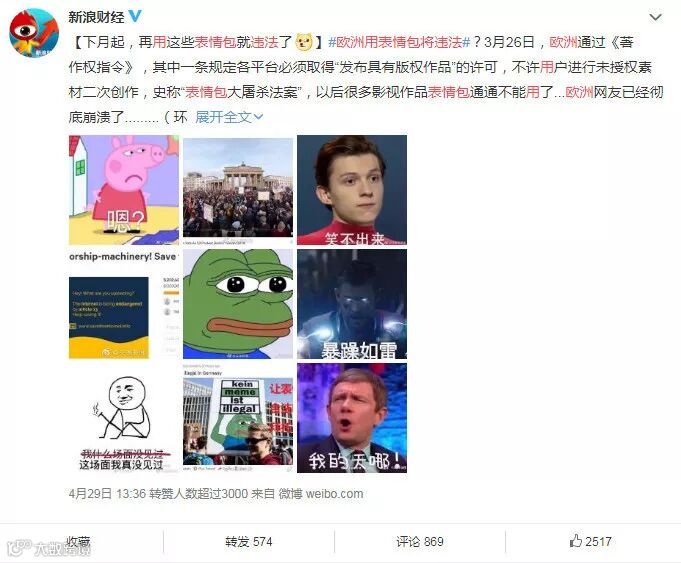The height and width of the screenshot is (563, 681).
Task: Open the 暴躁如雷 Thor meme
Action: pyautogui.click(x=352, y=304)
